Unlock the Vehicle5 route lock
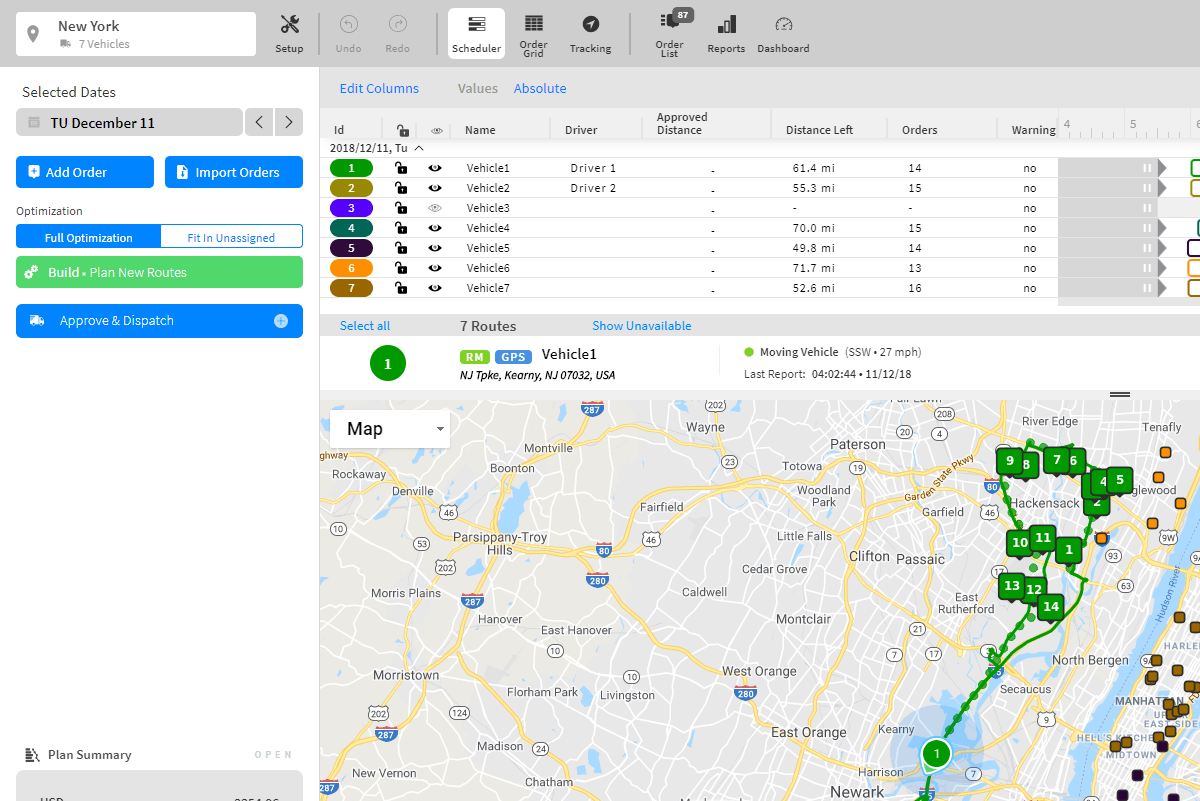Screen dimensions: 1200x801 (401, 247)
